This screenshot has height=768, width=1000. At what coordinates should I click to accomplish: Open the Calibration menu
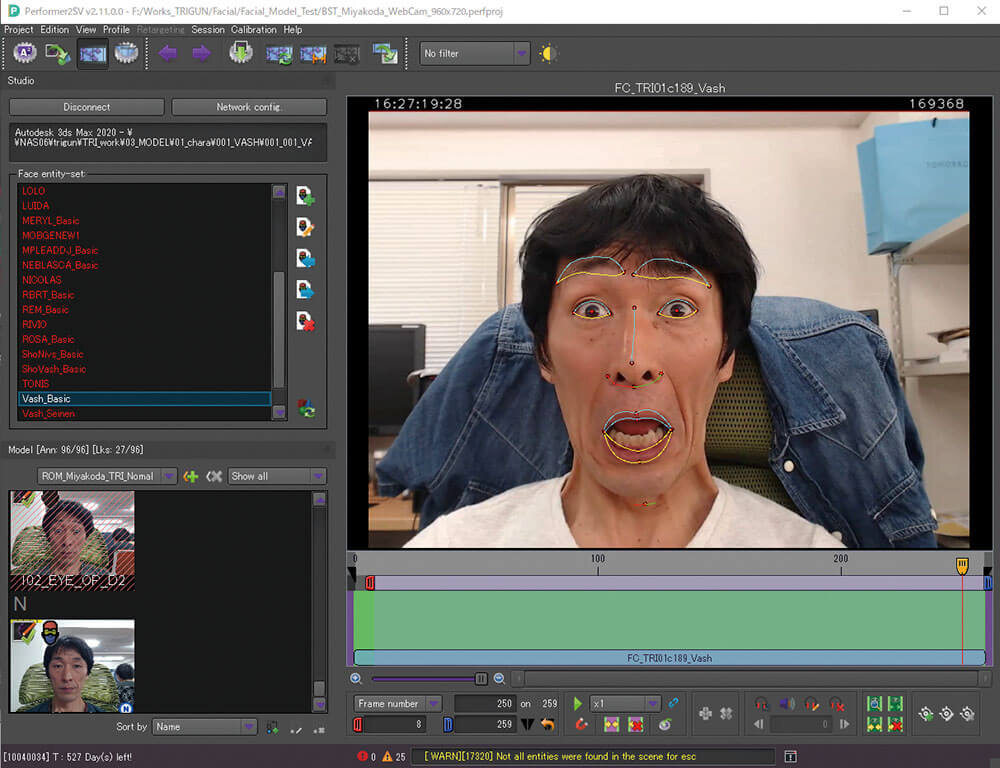[x=253, y=30]
